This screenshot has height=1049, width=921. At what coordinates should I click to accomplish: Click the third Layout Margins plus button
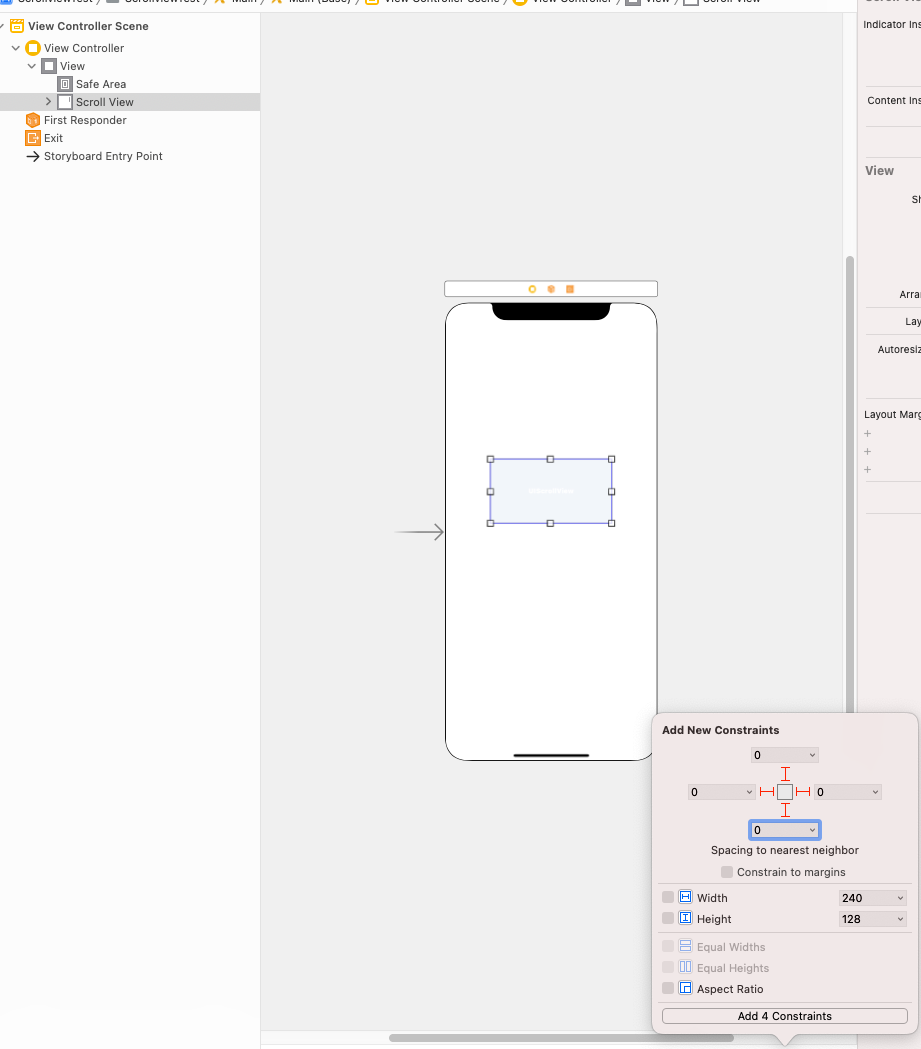[x=867, y=470]
